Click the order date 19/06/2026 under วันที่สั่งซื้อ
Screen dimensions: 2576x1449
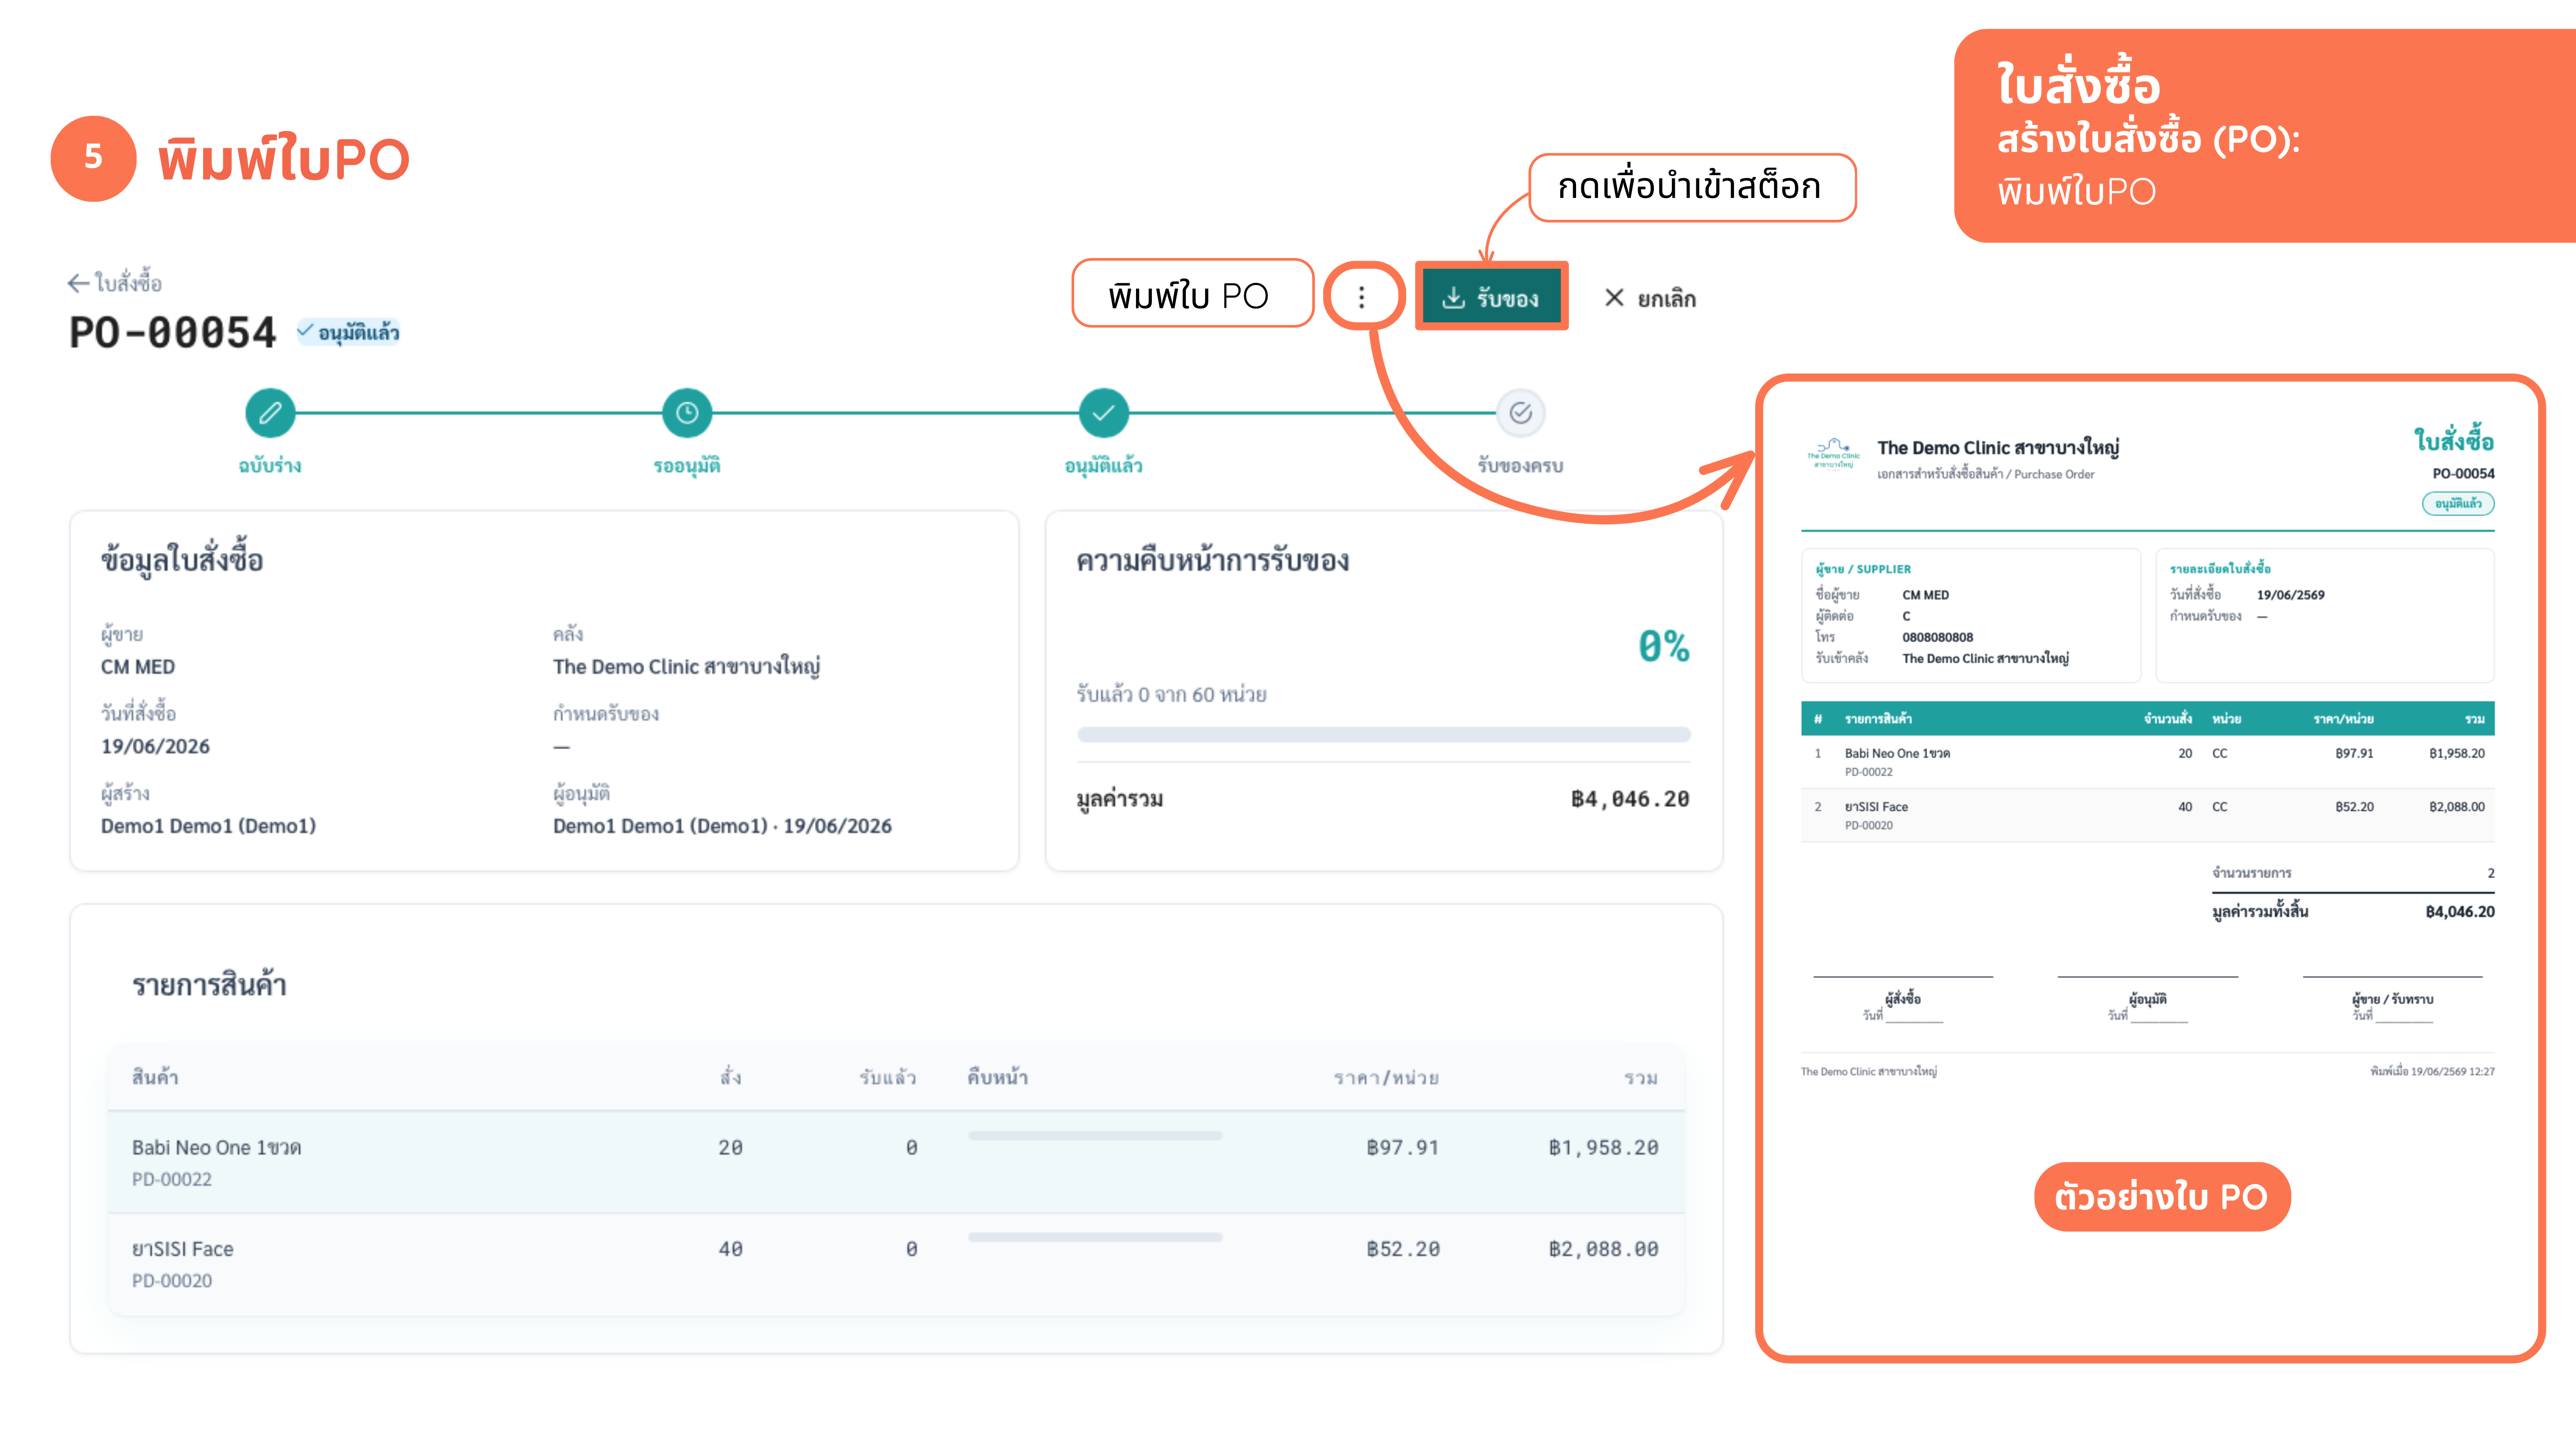[x=155, y=747]
